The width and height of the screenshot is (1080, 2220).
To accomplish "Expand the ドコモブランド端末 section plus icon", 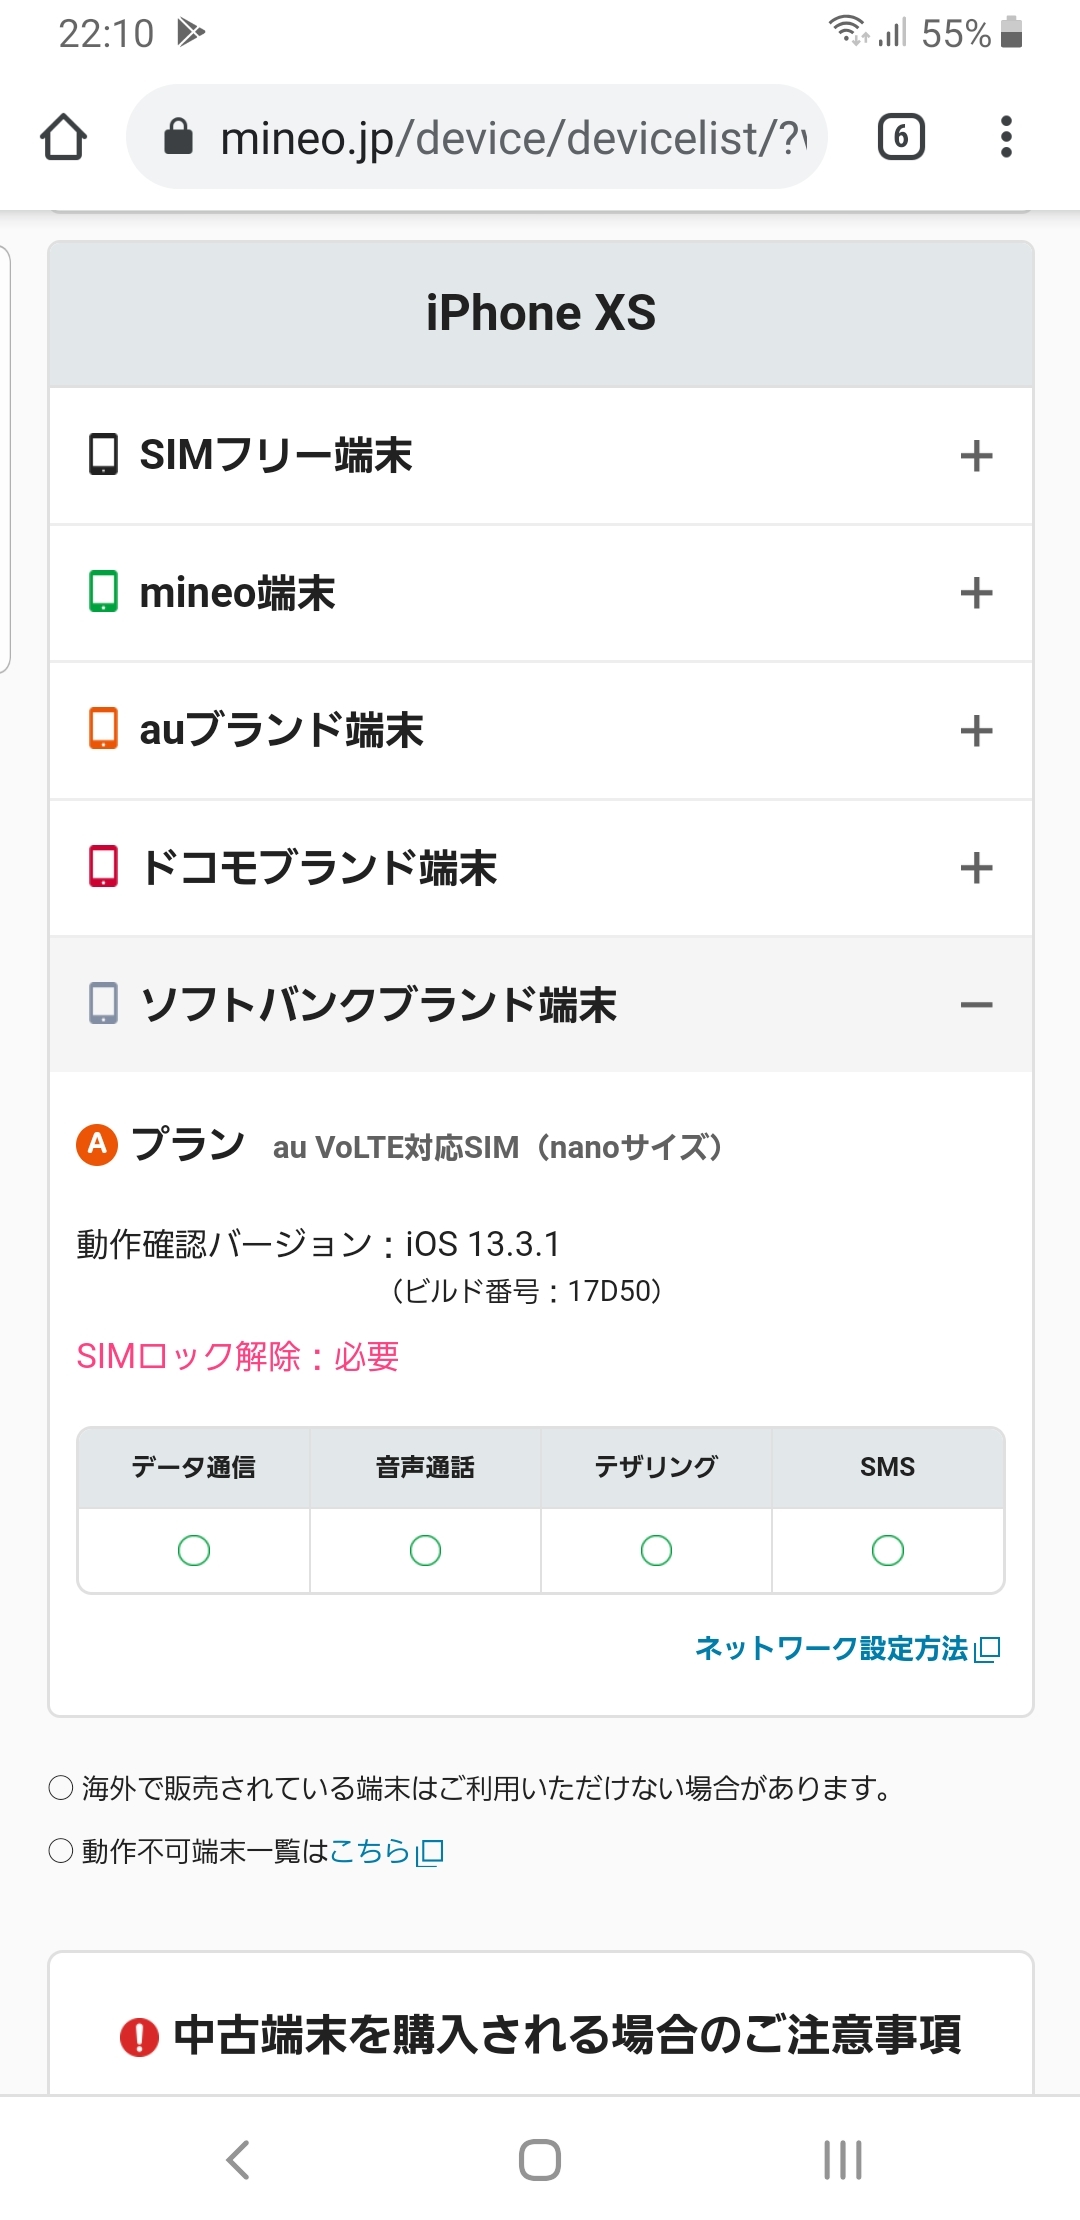I will [x=976, y=868].
